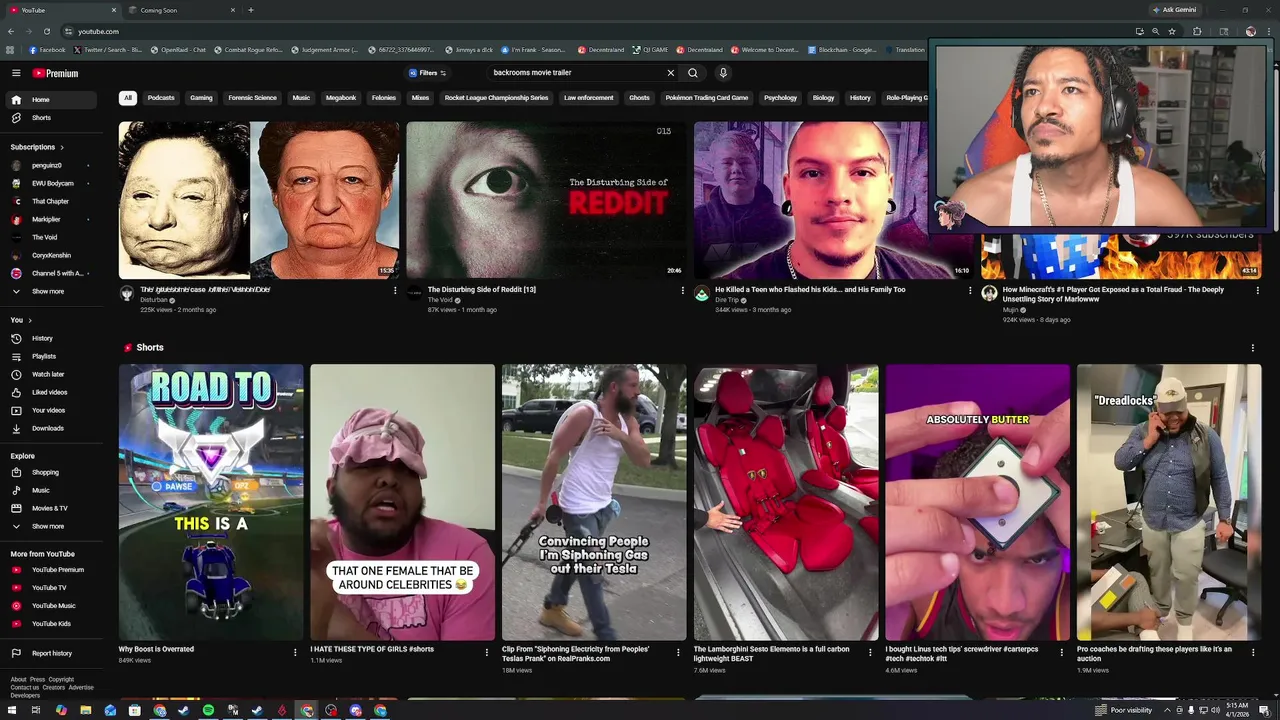Image resolution: width=1280 pixels, height=720 pixels.
Task: Open Report history in the sidebar
Action: pyautogui.click(x=50, y=653)
